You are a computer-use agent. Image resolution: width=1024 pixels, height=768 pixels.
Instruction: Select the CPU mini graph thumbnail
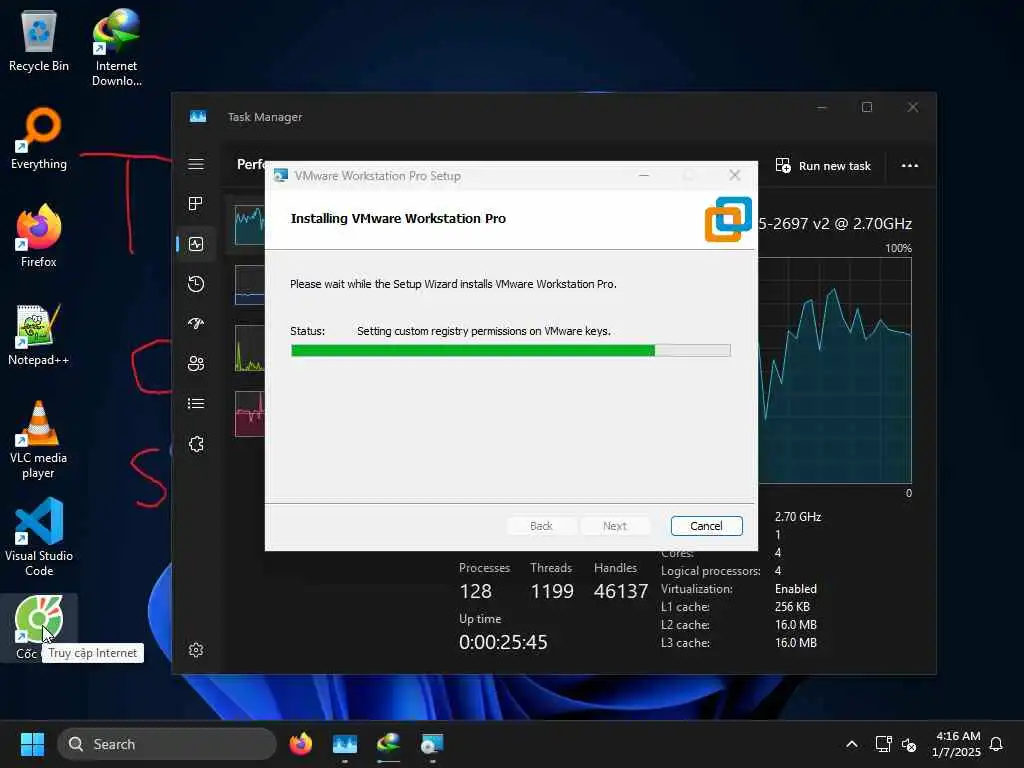(249, 225)
